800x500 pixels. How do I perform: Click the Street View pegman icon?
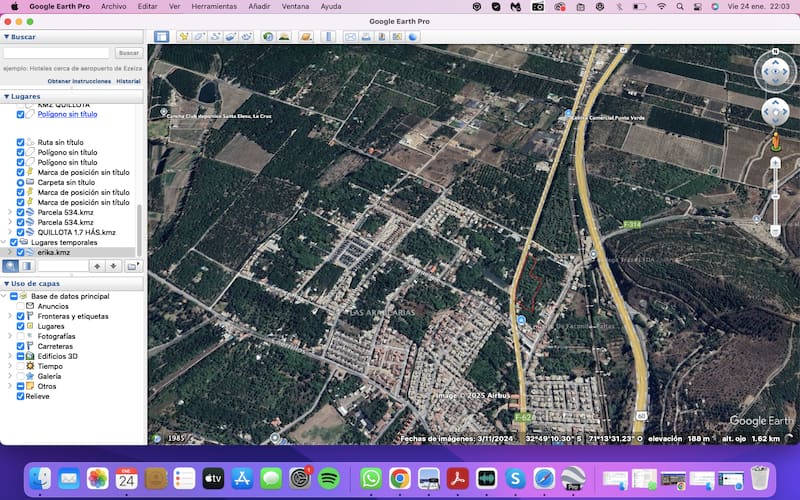pyautogui.click(x=776, y=142)
